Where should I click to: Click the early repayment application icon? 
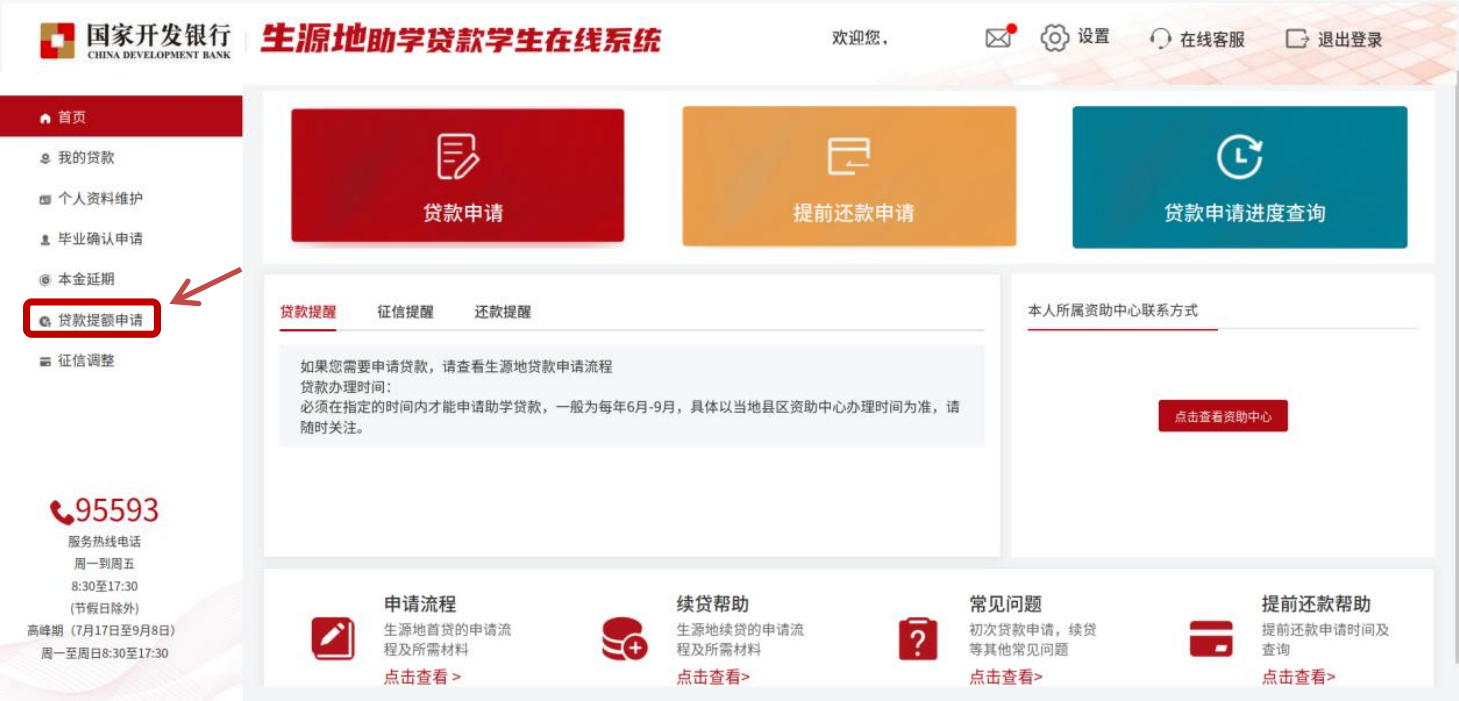click(x=849, y=157)
